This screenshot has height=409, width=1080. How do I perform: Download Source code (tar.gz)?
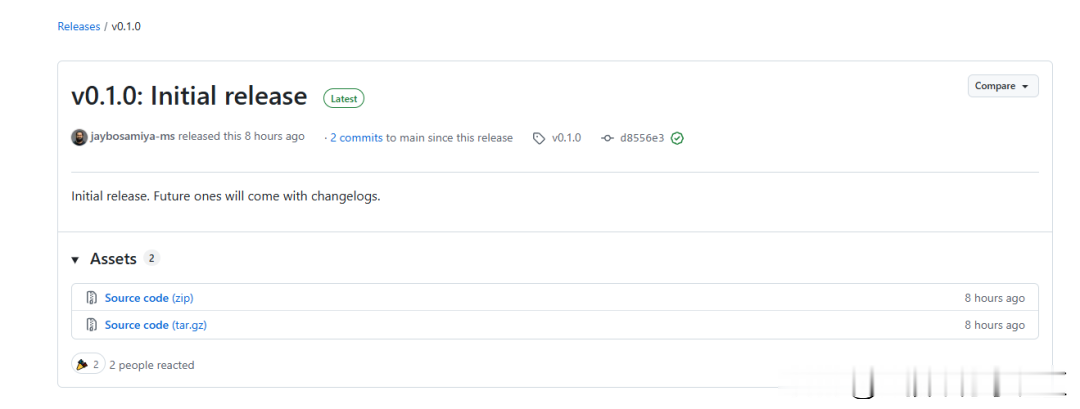click(x=156, y=325)
